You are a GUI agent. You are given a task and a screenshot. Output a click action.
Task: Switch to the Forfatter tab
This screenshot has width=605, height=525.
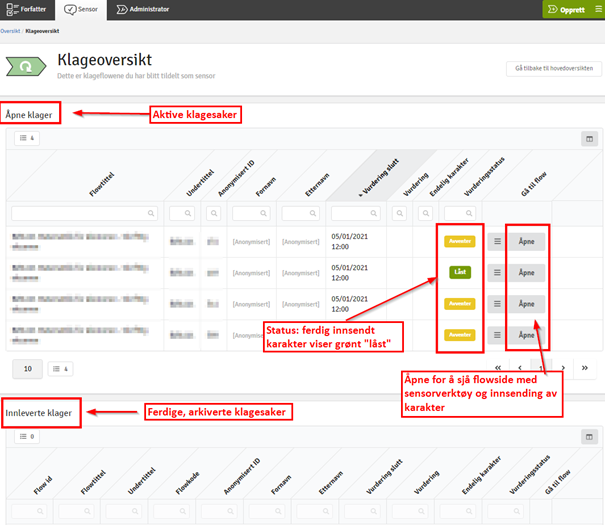[27, 9]
